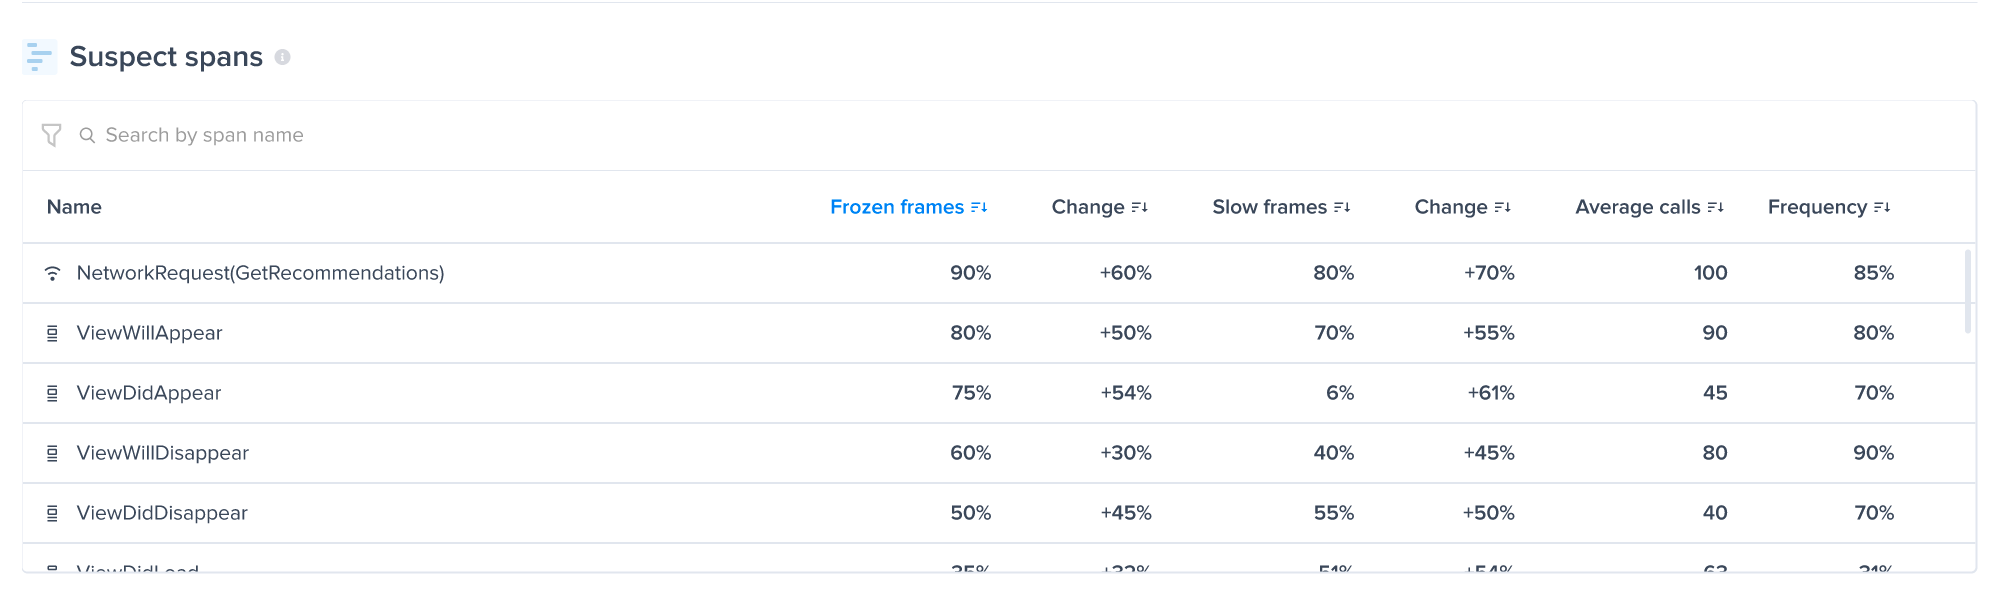Screen dimensions: 1990x596
Task: Click the span icon beside ViewDidAppear
Action: pyautogui.click(x=53, y=393)
